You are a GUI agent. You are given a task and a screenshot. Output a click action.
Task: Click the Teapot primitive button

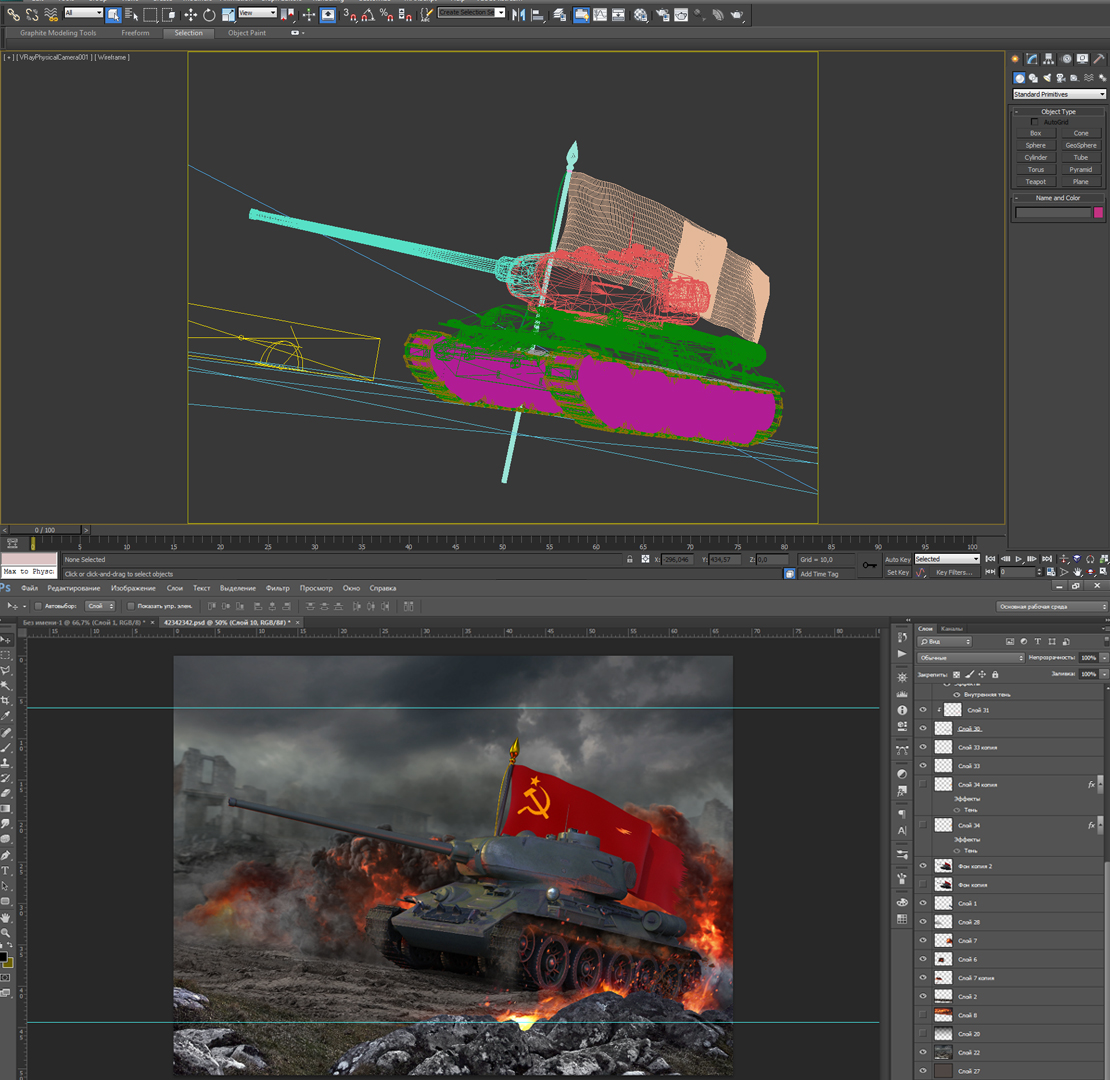pos(1035,182)
